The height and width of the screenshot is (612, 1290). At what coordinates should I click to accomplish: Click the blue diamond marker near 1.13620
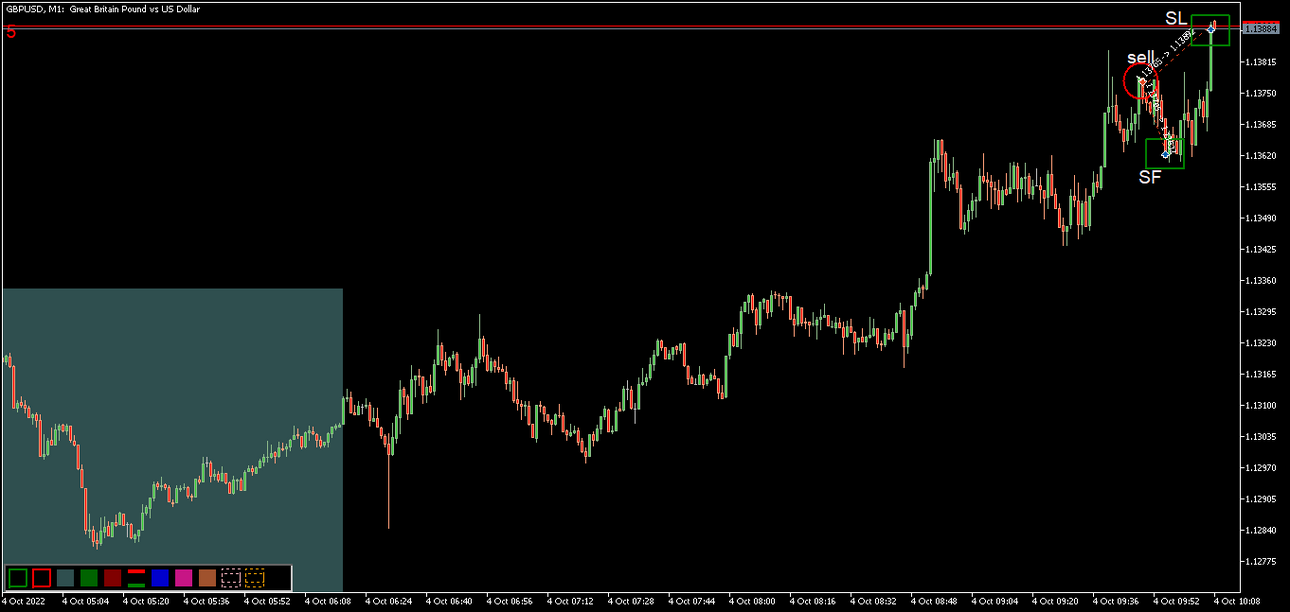point(1165,155)
